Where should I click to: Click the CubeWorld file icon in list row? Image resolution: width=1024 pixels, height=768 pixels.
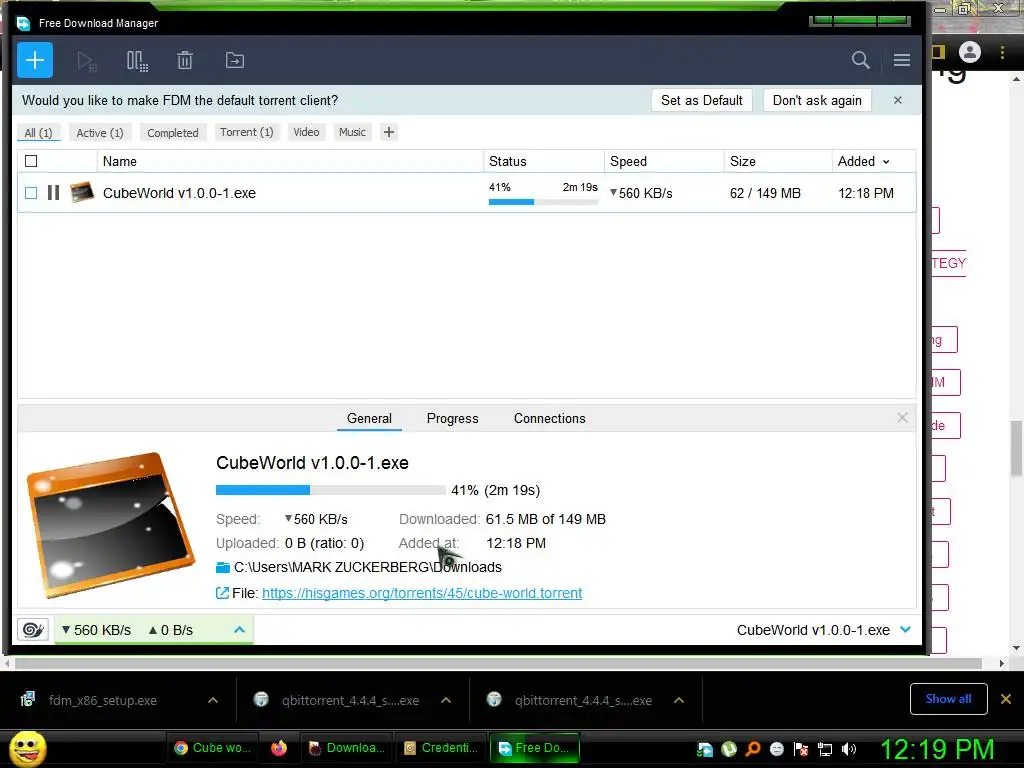(82, 192)
